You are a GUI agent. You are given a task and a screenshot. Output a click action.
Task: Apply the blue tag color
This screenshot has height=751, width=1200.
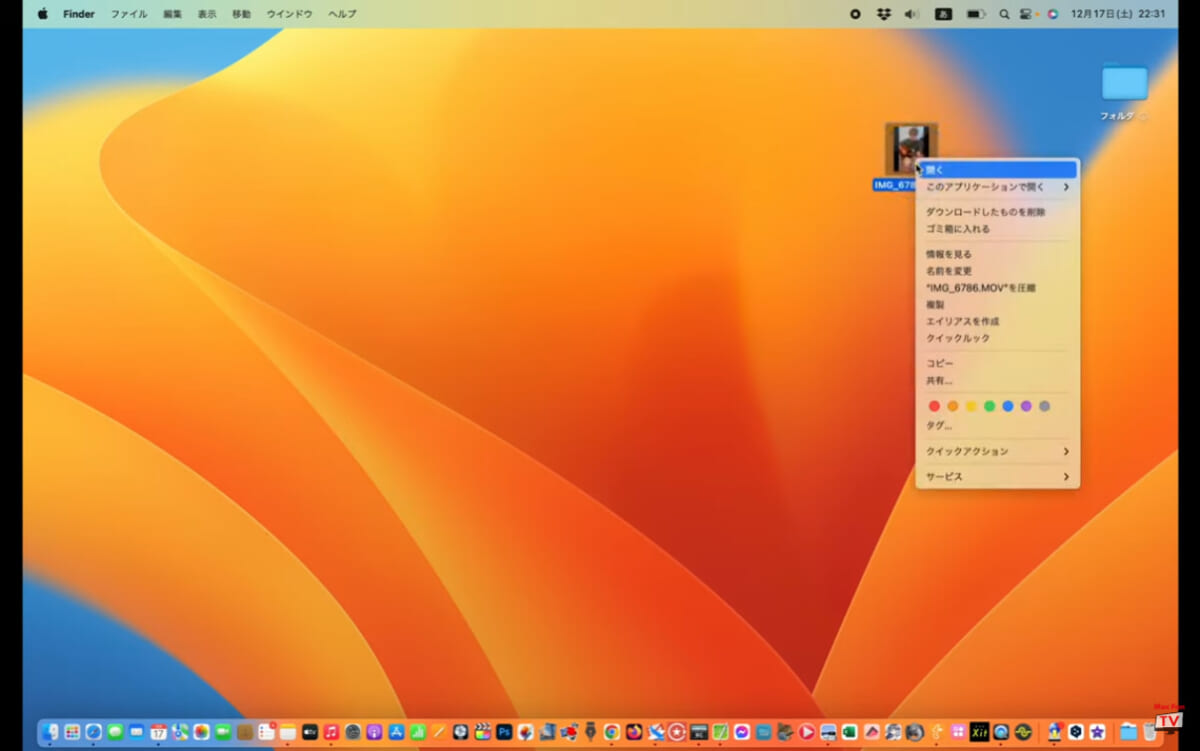click(1008, 406)
